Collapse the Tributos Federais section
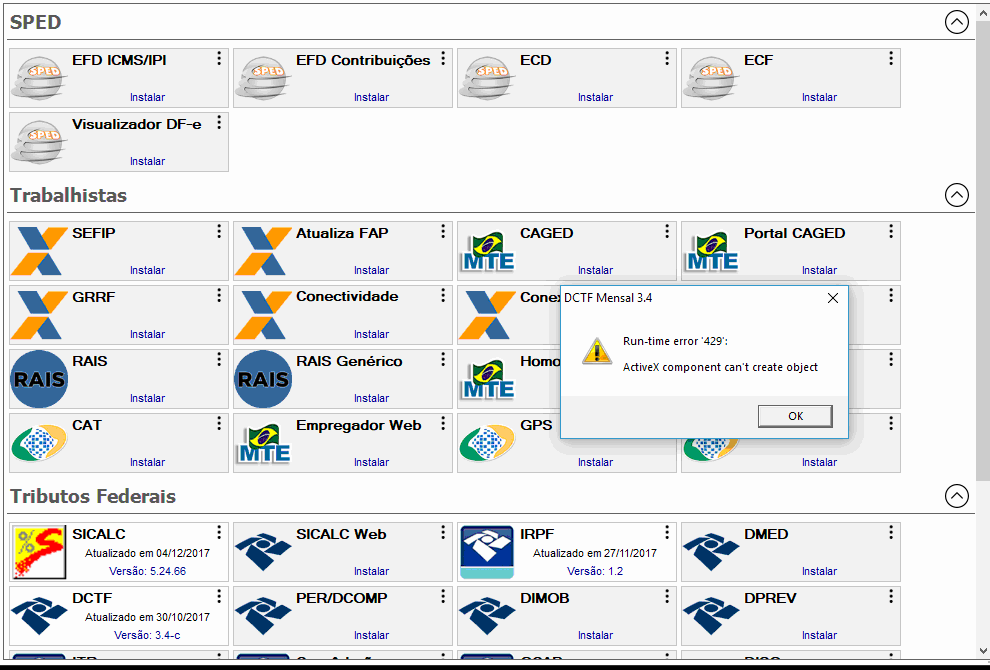Screen dimensions: 990x670 [957, 496]
